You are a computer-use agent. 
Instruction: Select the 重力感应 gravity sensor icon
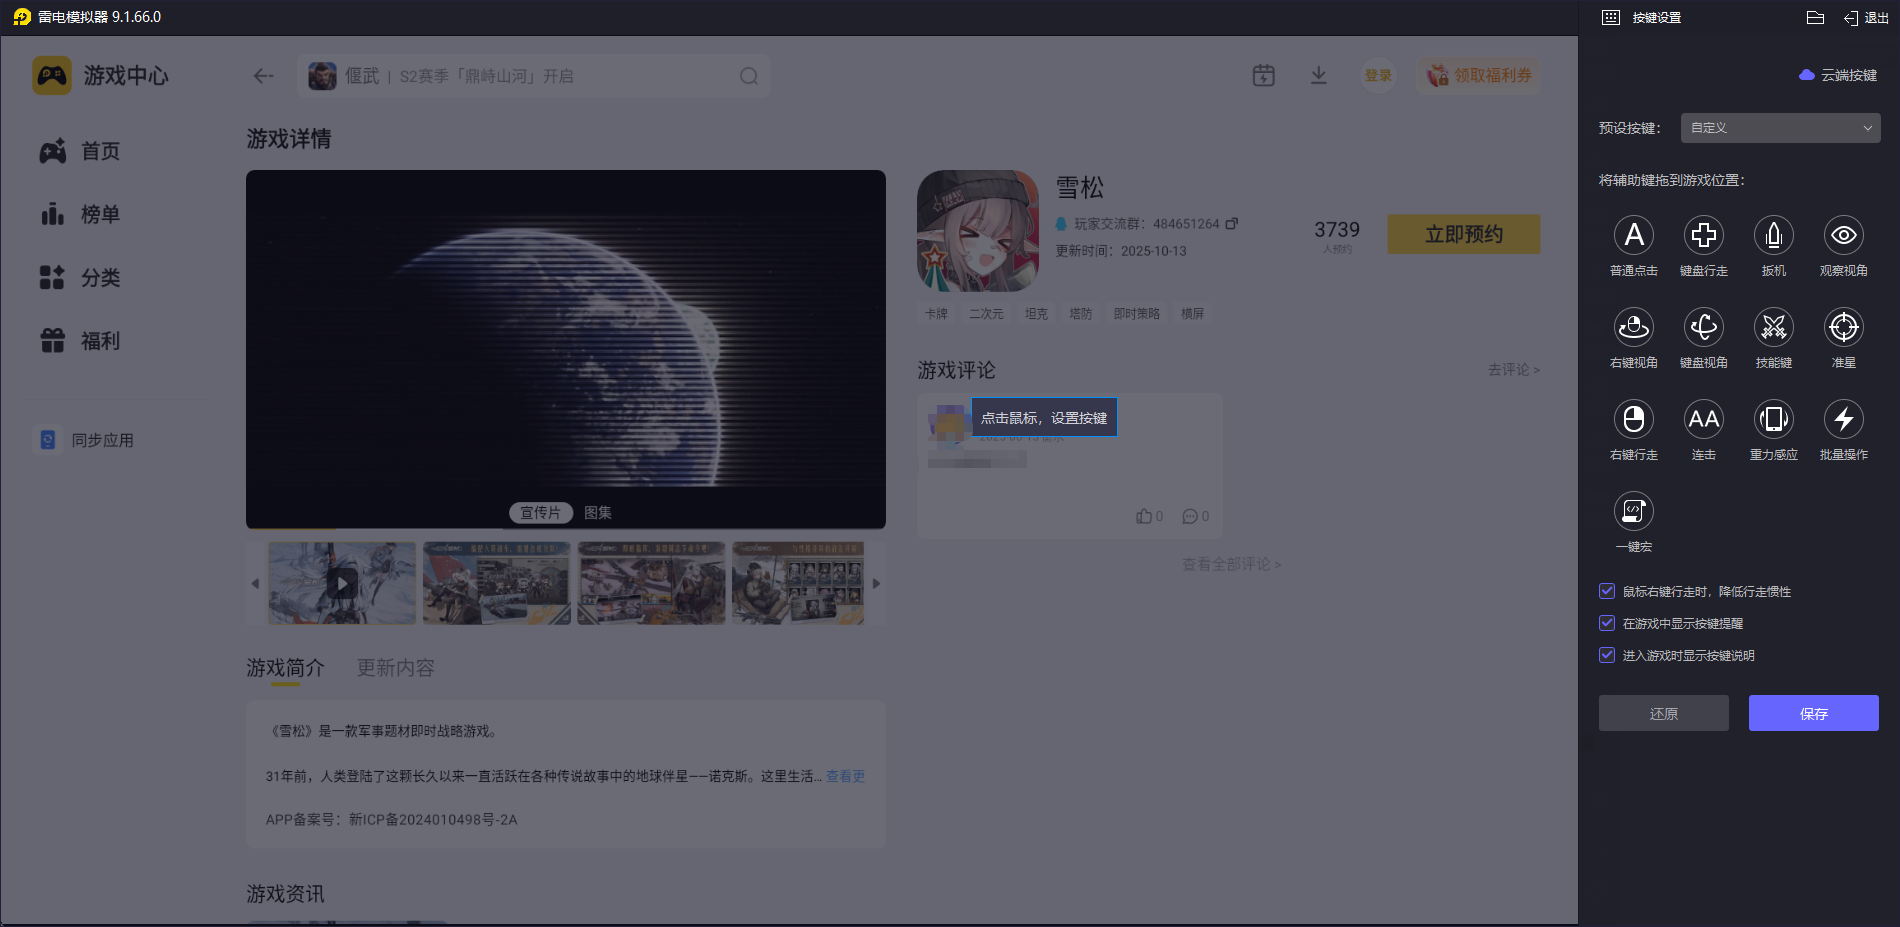tap(1773, 420)
